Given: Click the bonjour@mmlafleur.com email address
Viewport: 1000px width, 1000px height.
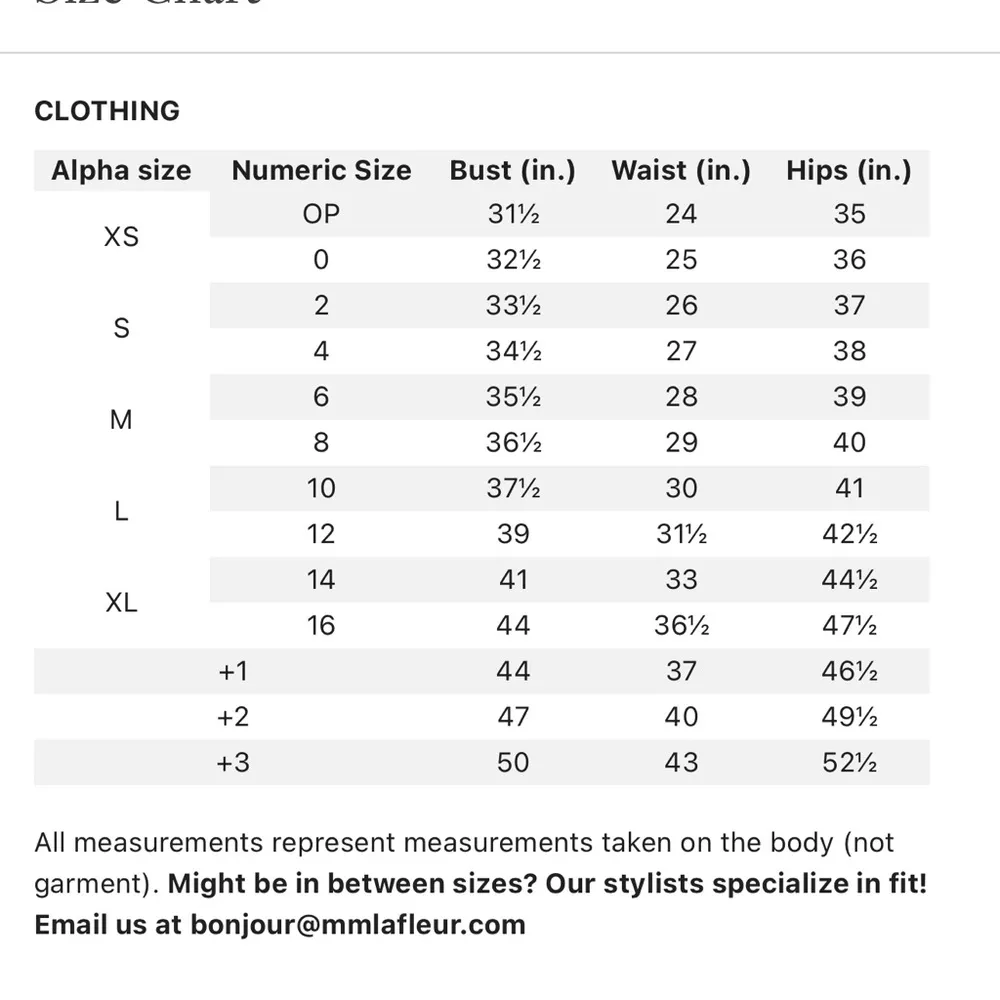Looking at the screenshot, I should pos(357,924).
